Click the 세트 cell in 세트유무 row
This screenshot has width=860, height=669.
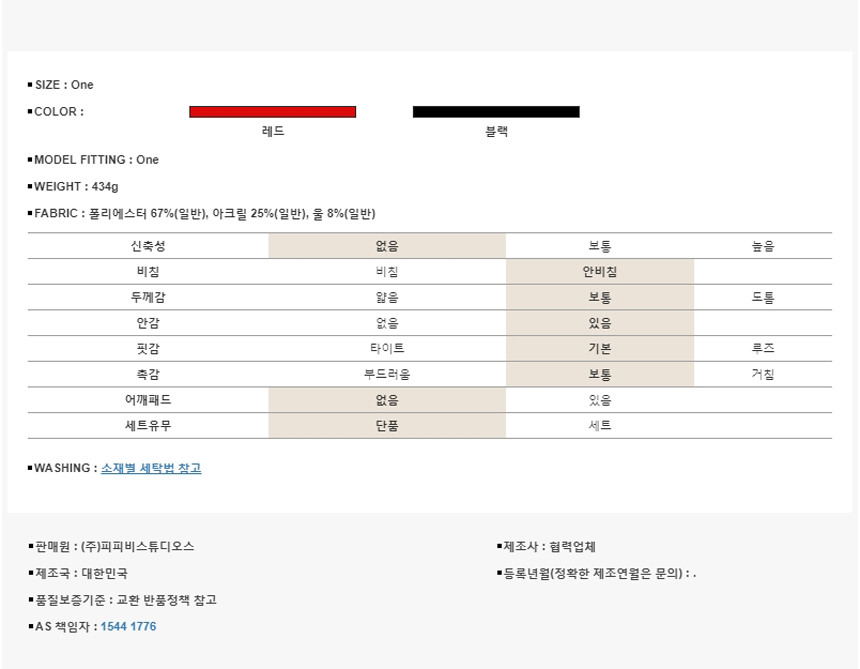tap(600, 426)
